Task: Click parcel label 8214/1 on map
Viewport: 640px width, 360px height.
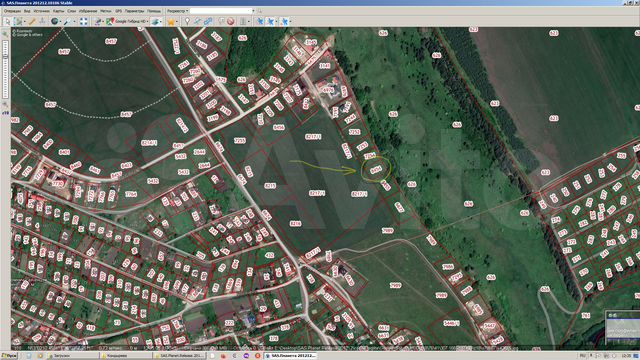Action: [x=149, y=143]
